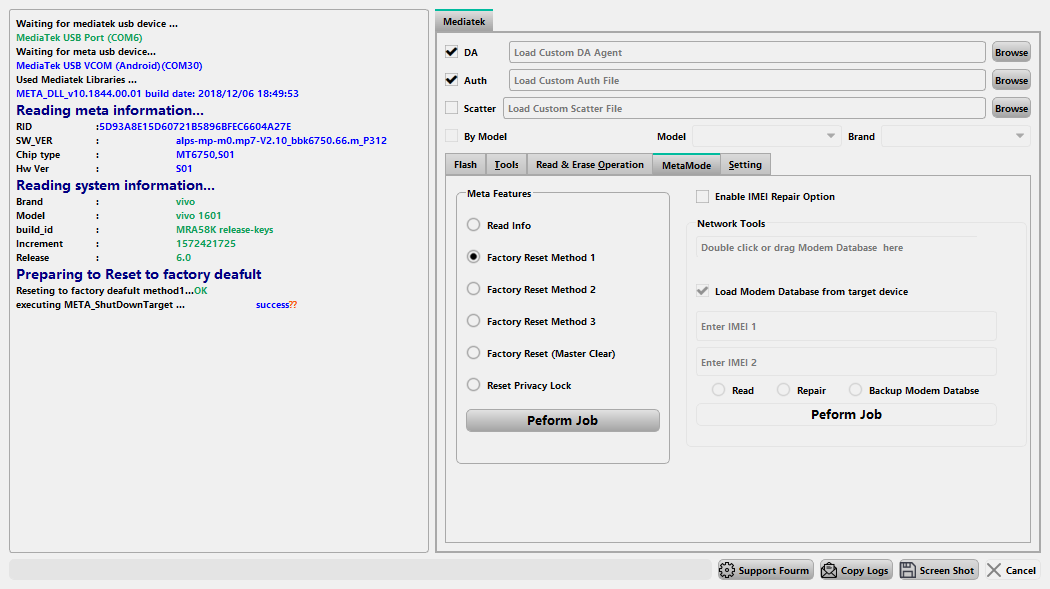Viewport: 1050px width, 589px height.
Task: Click the success text in the log
Action: [x=273, y=305]
